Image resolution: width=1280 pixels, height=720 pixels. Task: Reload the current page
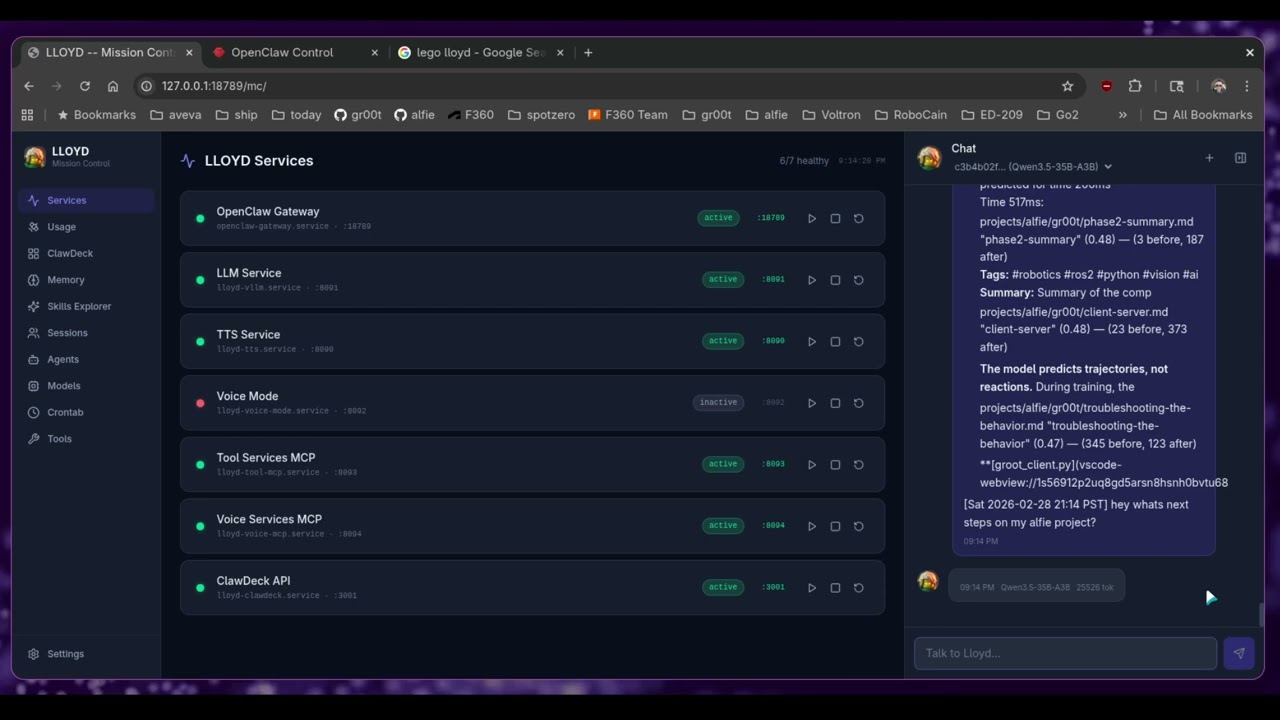pyautogui.click(x=85, y=86)
